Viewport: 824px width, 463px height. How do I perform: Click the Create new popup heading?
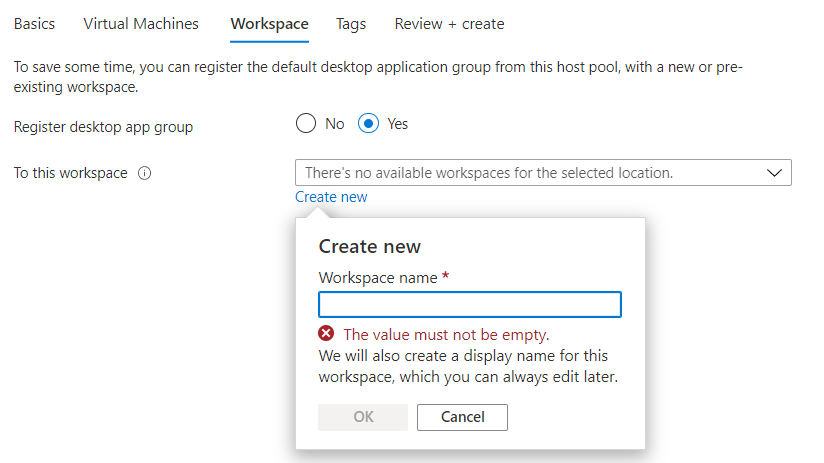pyautogui.click(x=369, y=246)
